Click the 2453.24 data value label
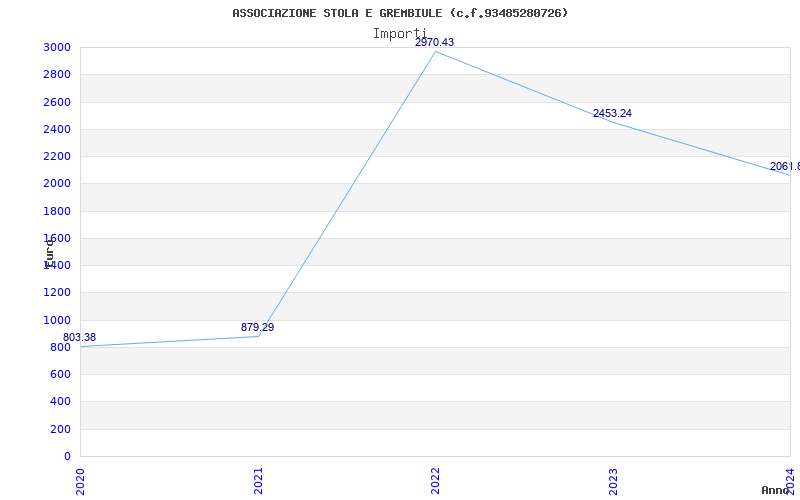Viewport: 800px width, 500px height. 612,114
